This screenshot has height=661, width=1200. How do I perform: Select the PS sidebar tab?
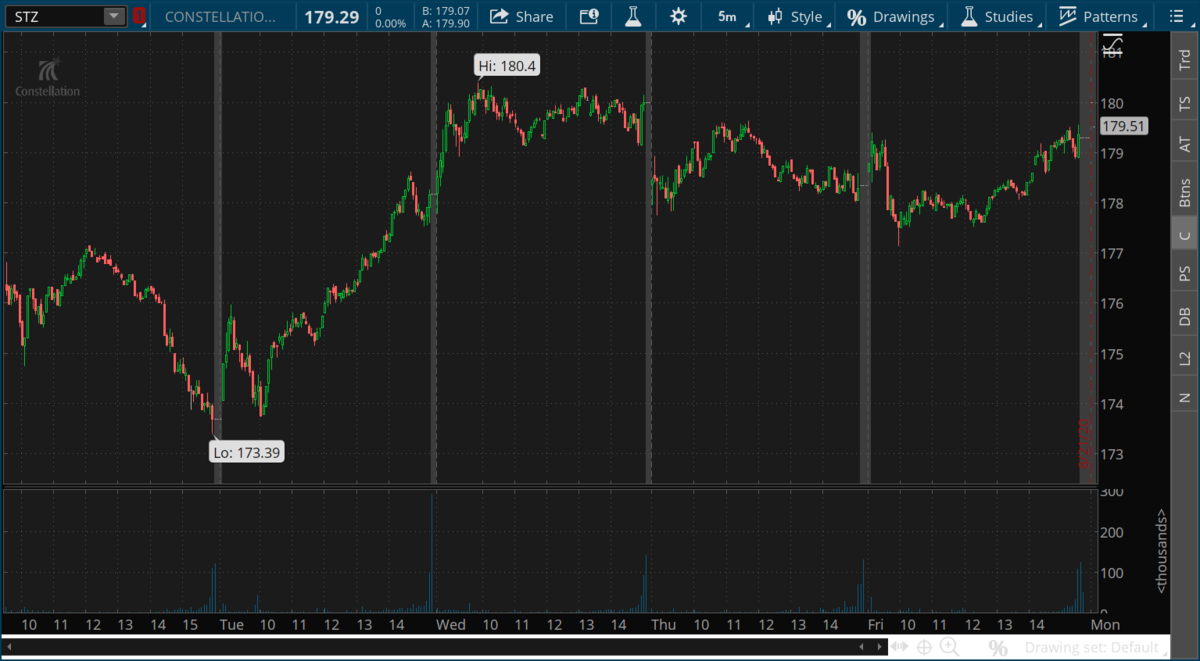tap(1185, 273)
